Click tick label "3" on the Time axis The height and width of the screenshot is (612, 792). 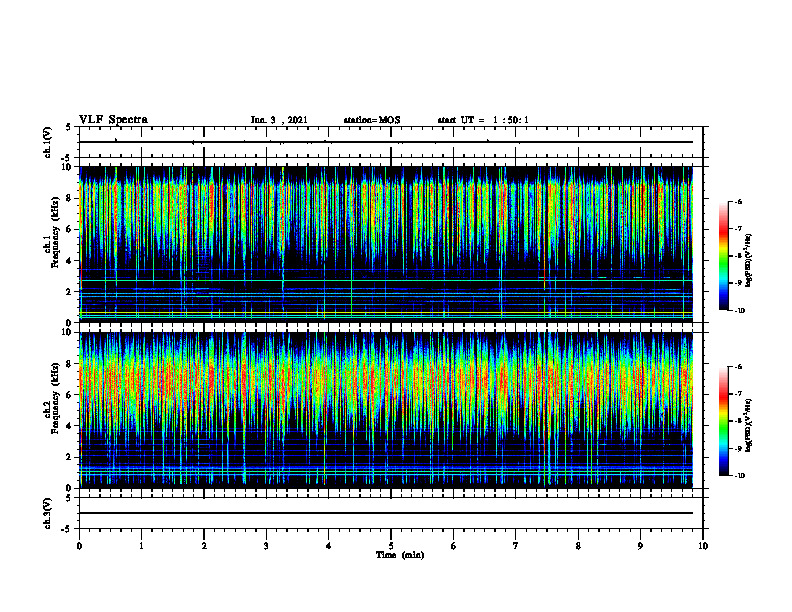click(266, 546)
